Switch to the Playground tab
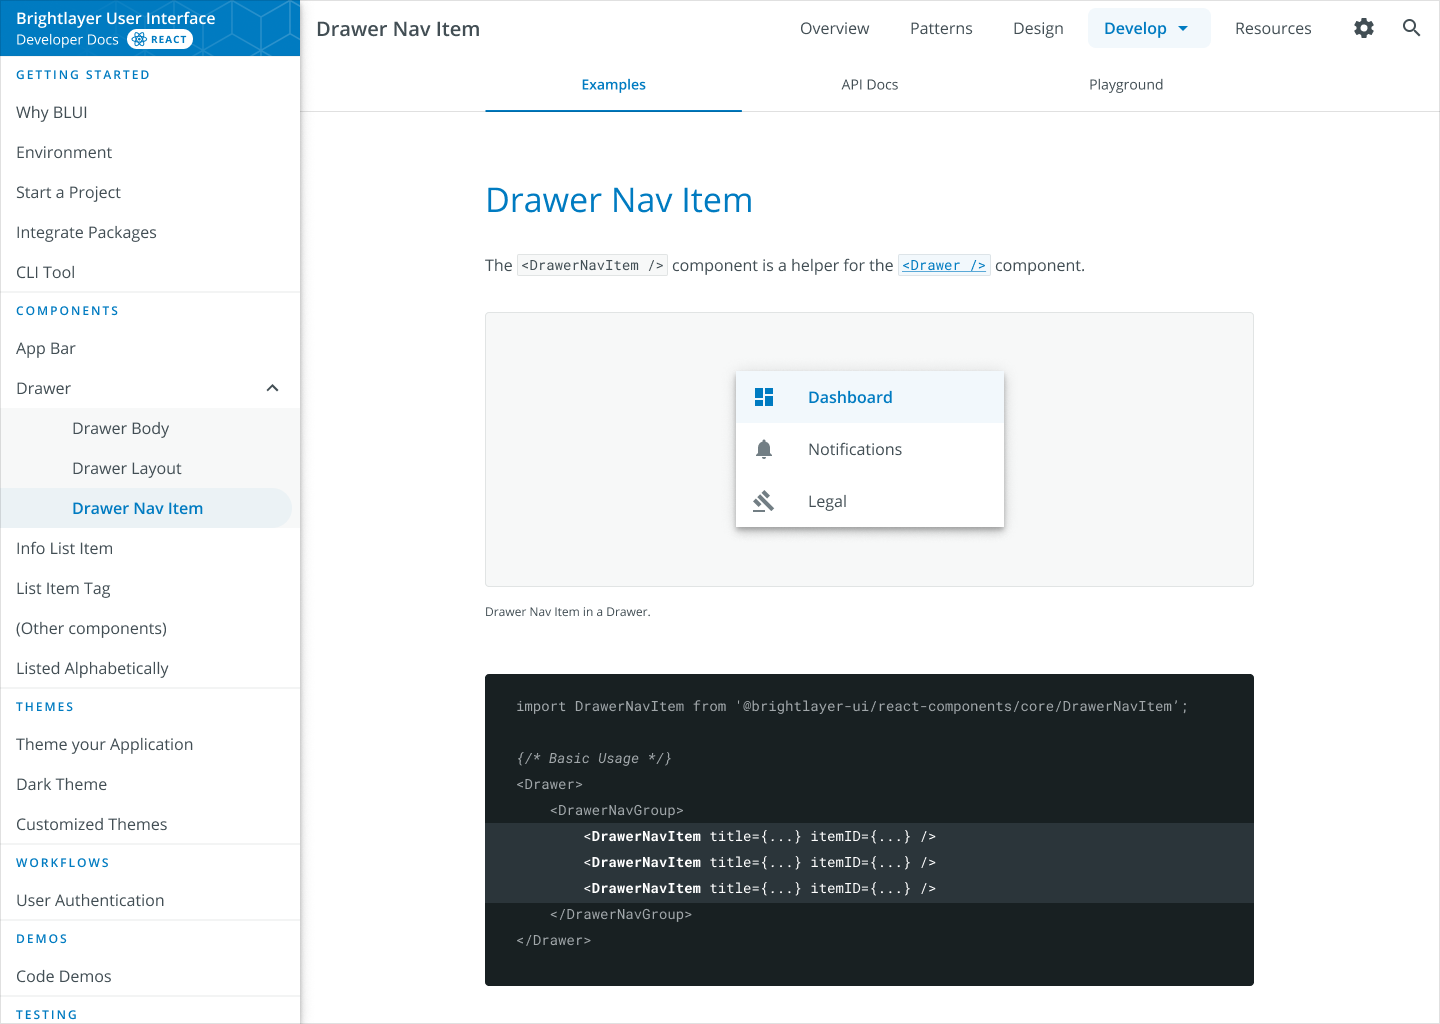Viewport: 1440px width, 1024px height. coord(1126,85)
